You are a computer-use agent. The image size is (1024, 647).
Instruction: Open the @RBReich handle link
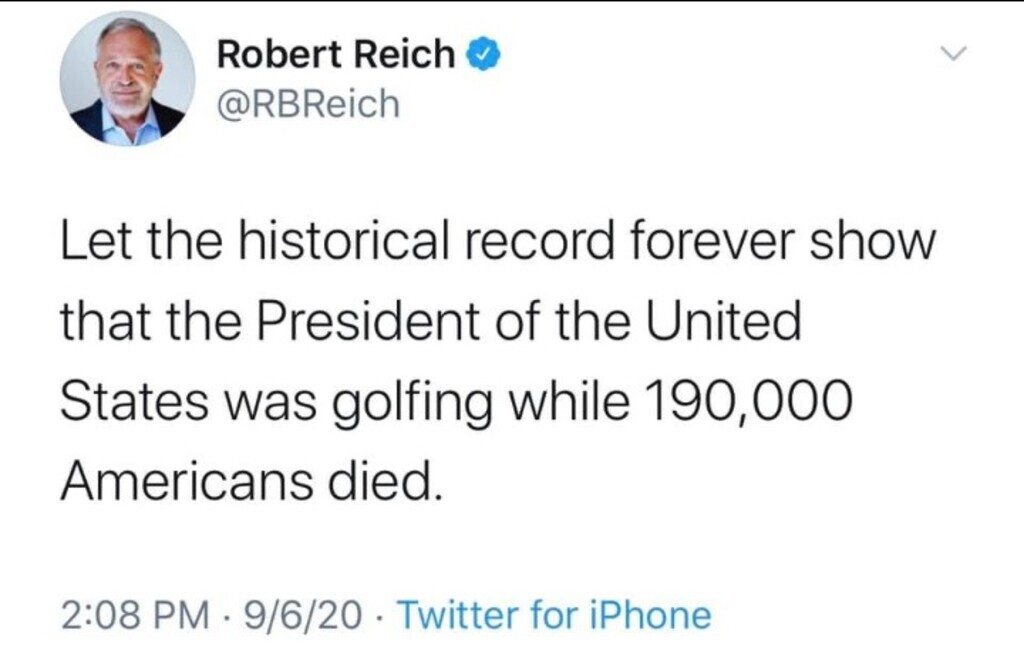tap(308, 103)
